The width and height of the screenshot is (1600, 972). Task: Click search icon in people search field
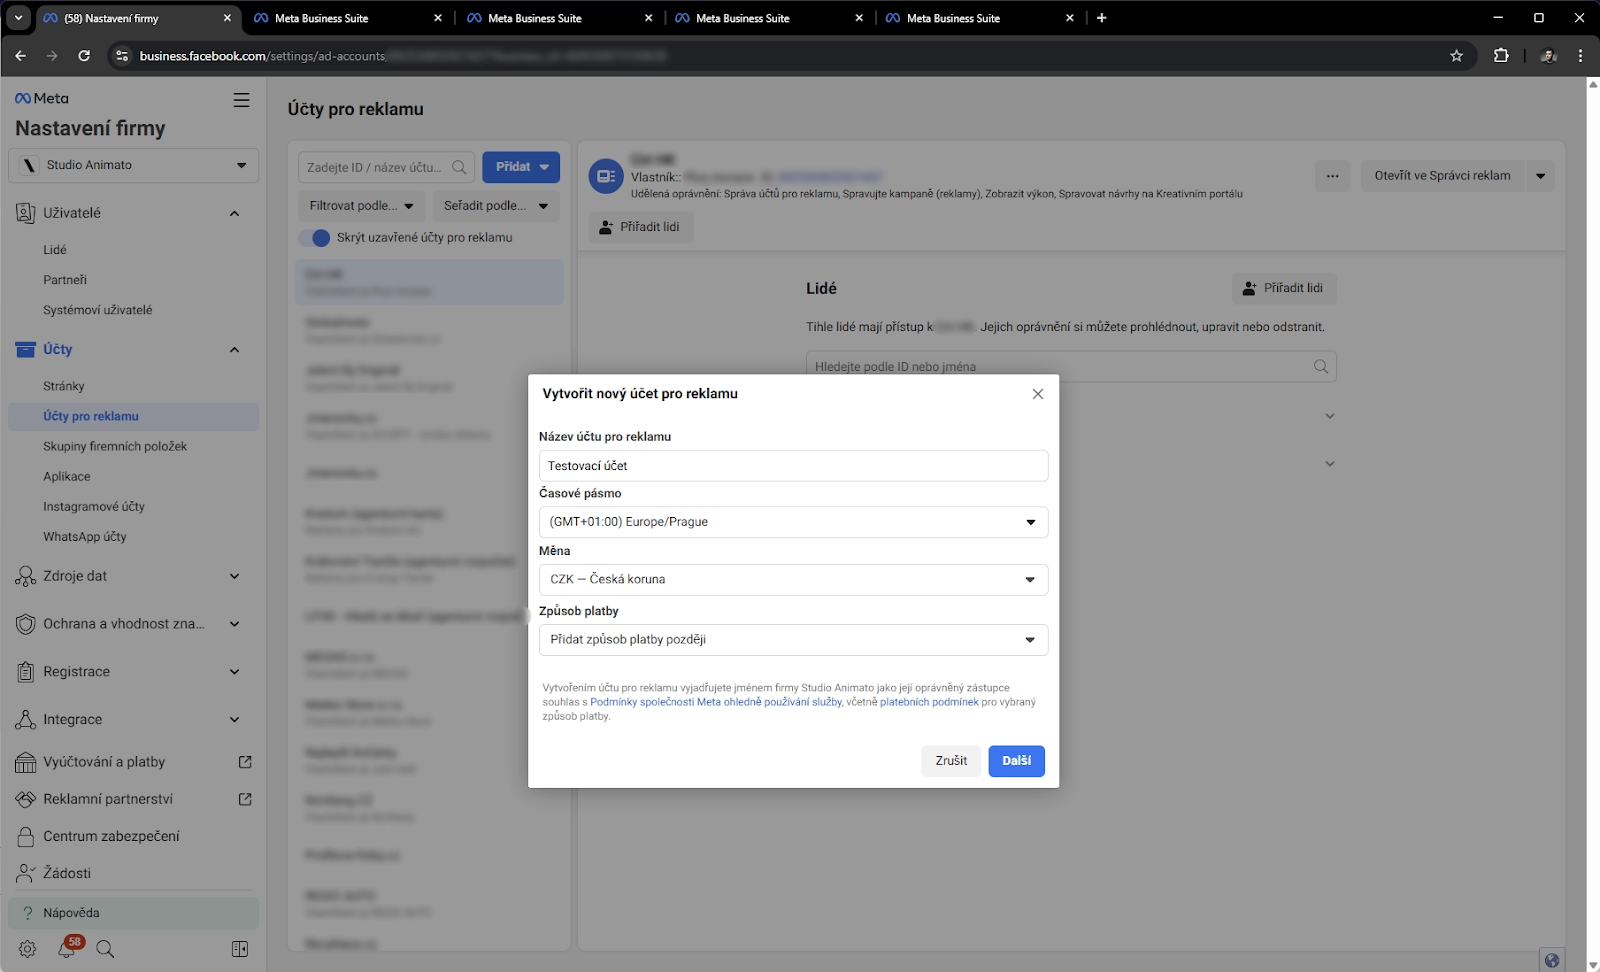tap(1321, 367)
